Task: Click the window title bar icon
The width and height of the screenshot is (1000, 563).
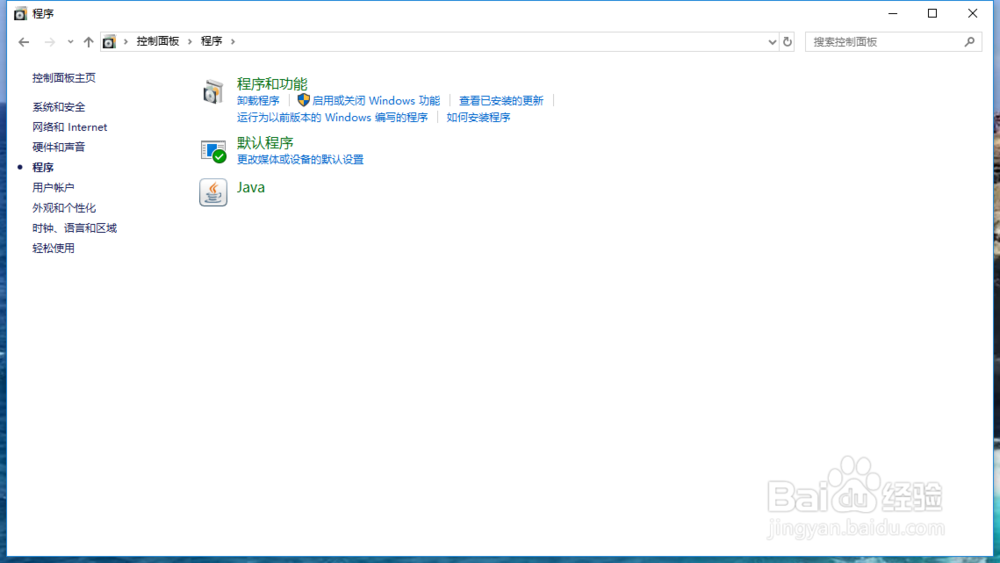Action: [20, 13]
